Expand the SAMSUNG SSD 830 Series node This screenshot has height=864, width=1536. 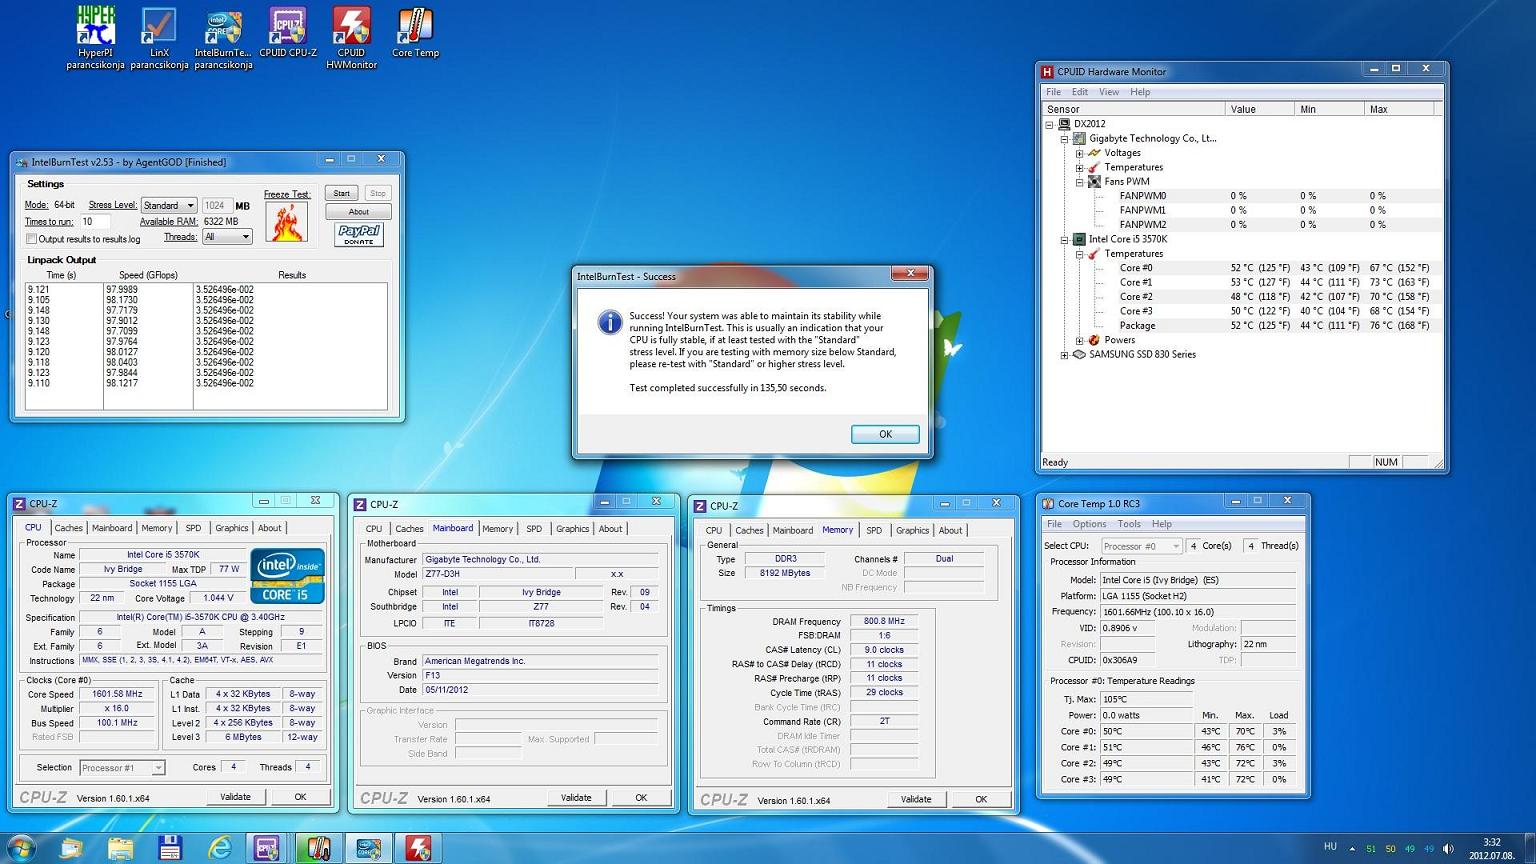(1064, 354)
